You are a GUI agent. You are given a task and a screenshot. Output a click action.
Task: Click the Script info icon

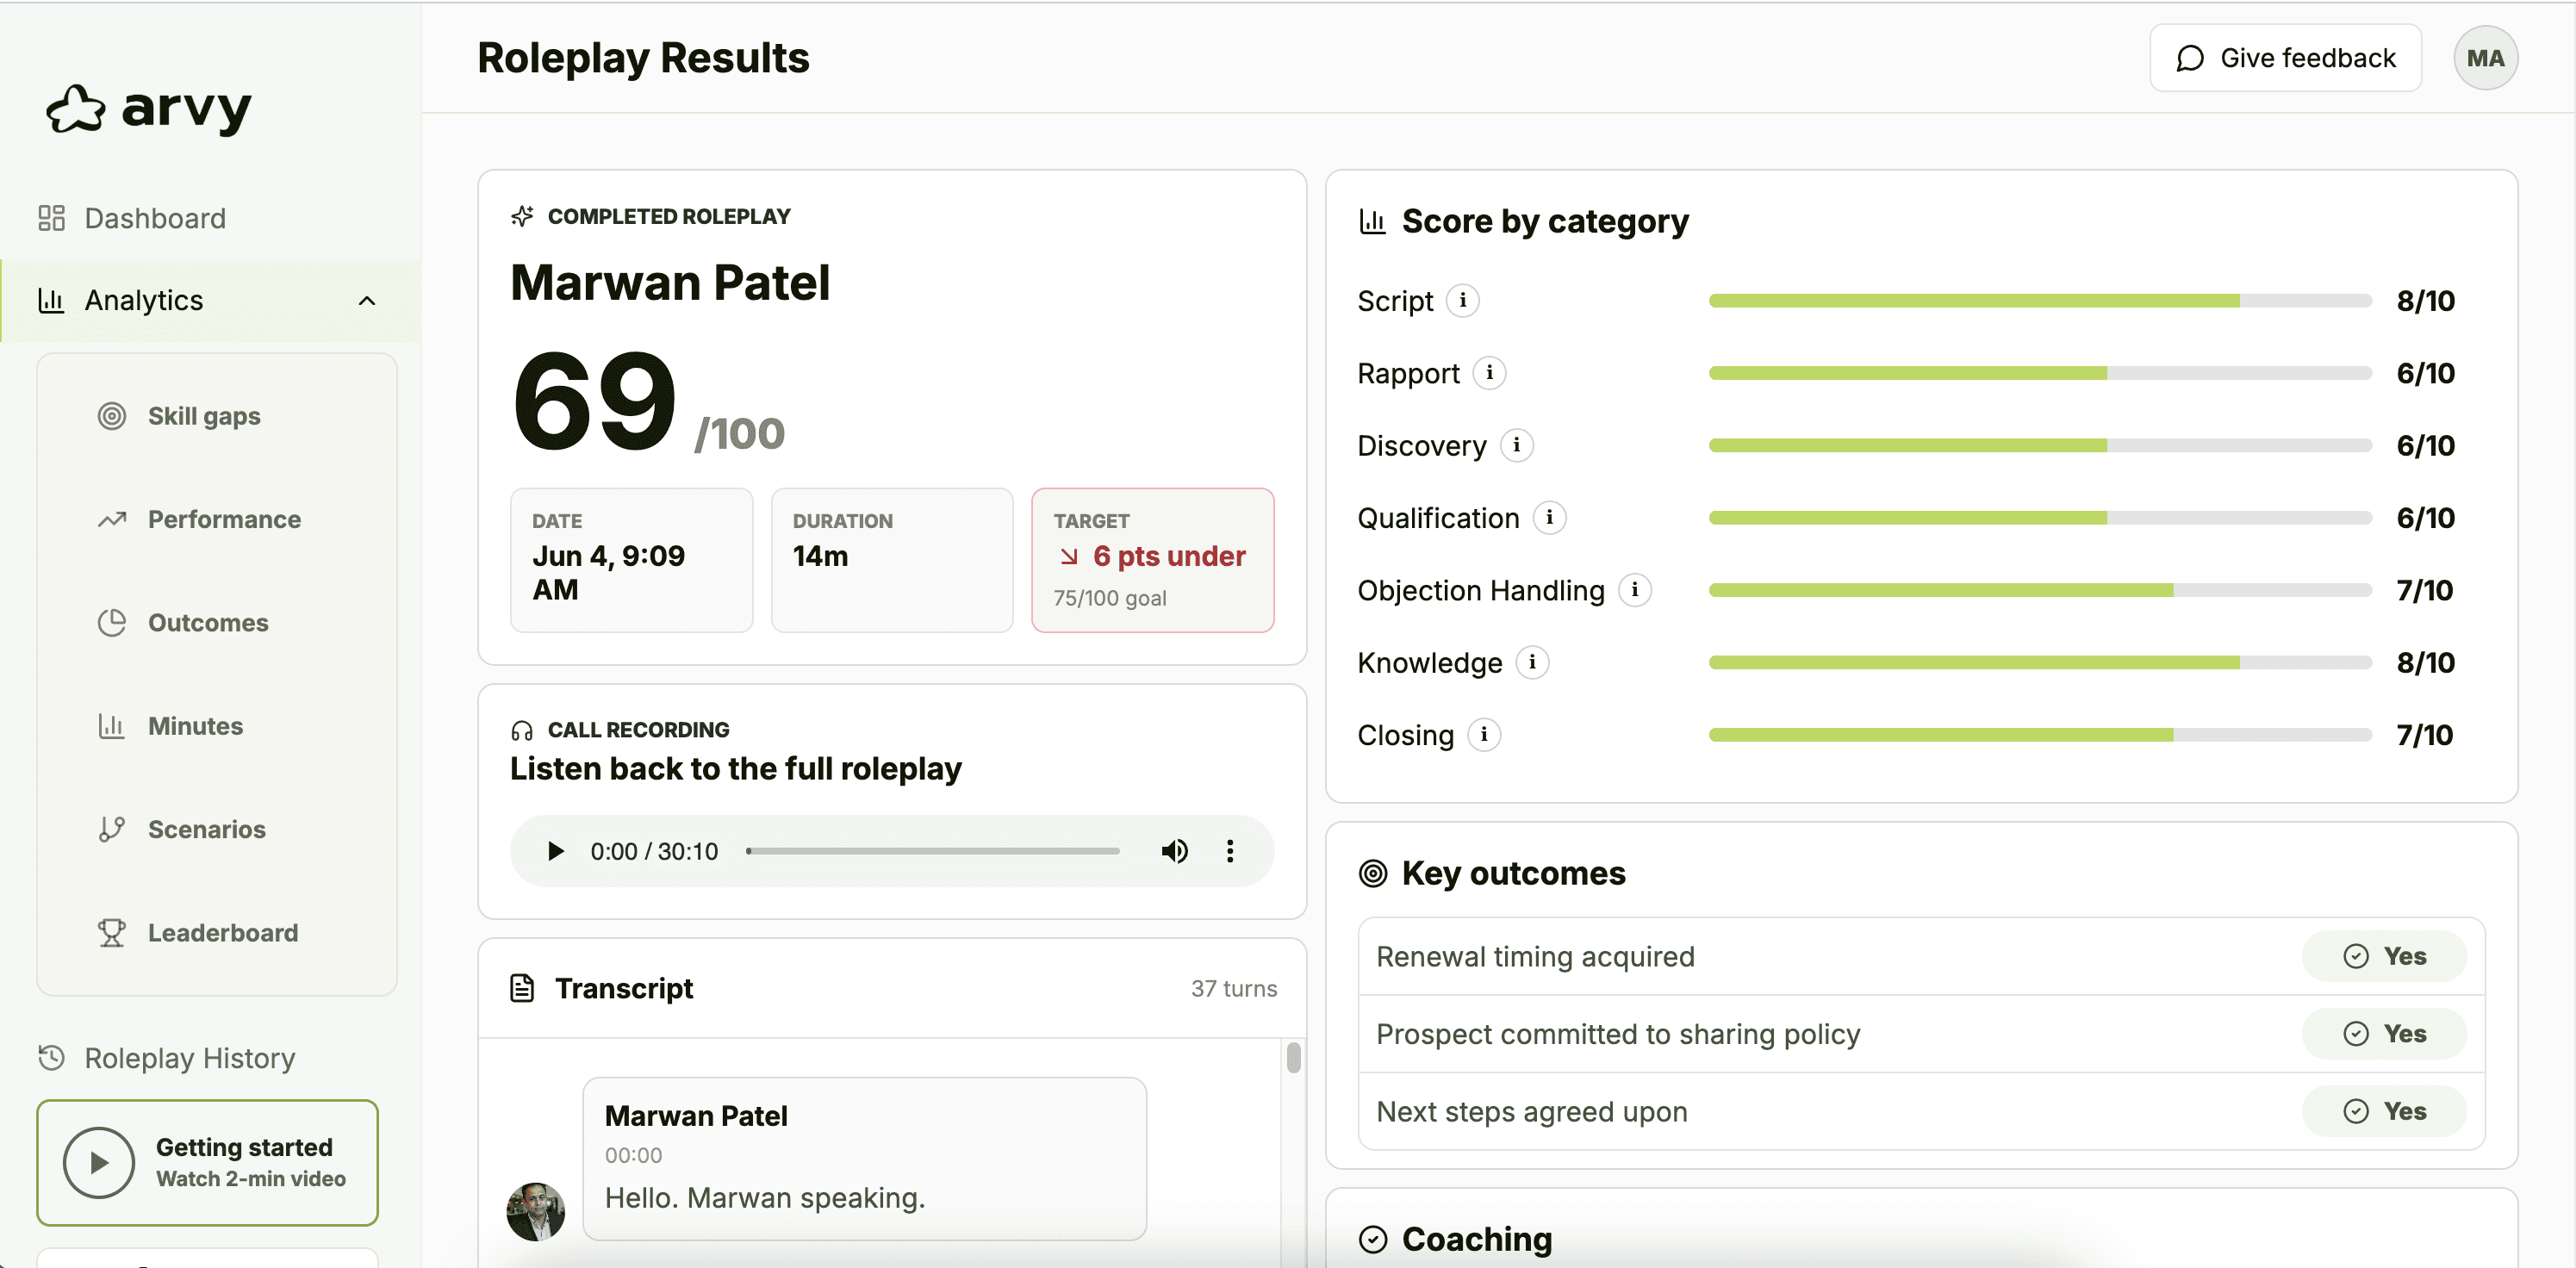coord(1463,300)
